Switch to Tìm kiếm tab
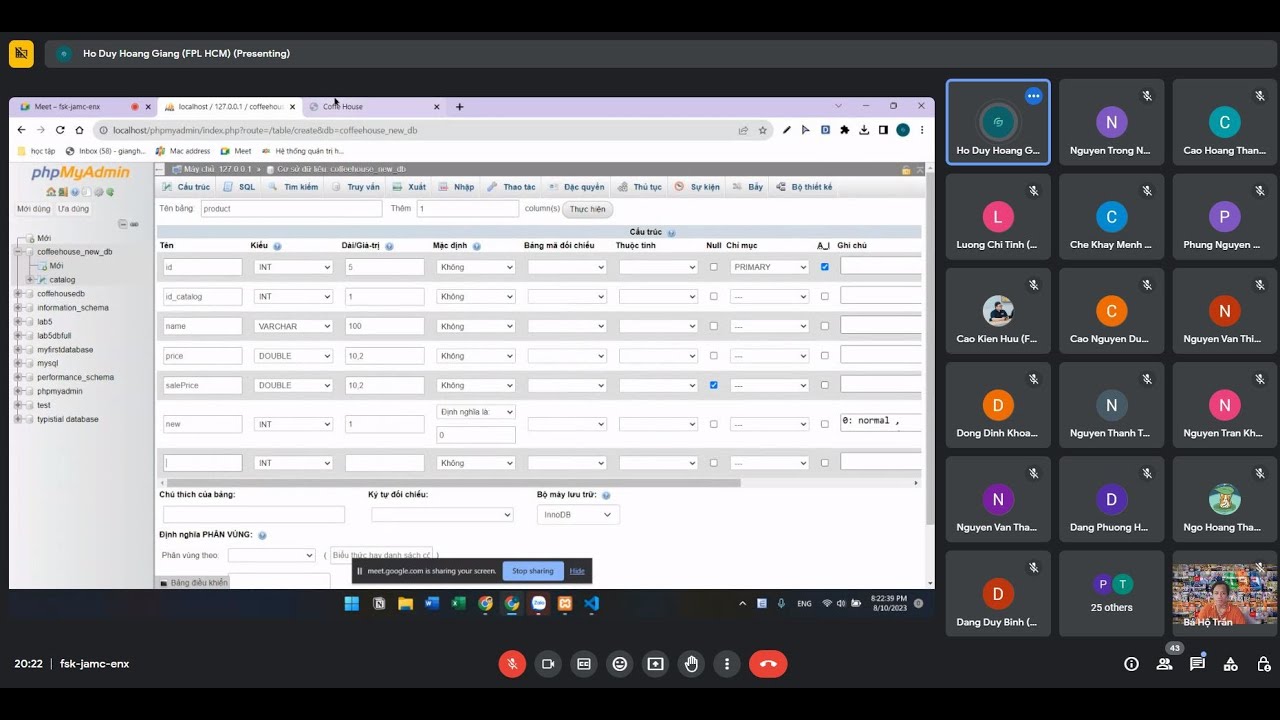 [x=293, y=187]
